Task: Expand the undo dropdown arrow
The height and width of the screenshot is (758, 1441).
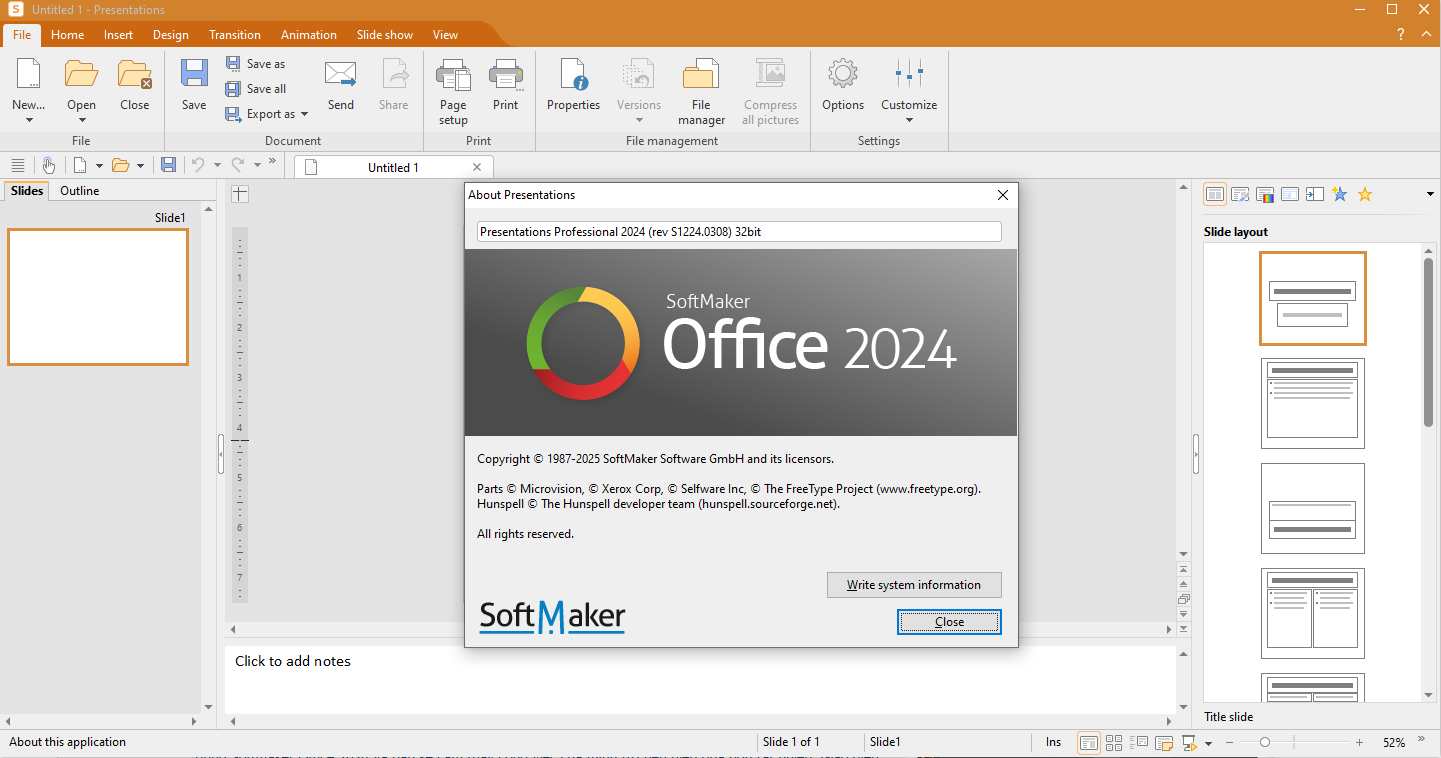Action: pyautogui.click(x=218, y=165)
